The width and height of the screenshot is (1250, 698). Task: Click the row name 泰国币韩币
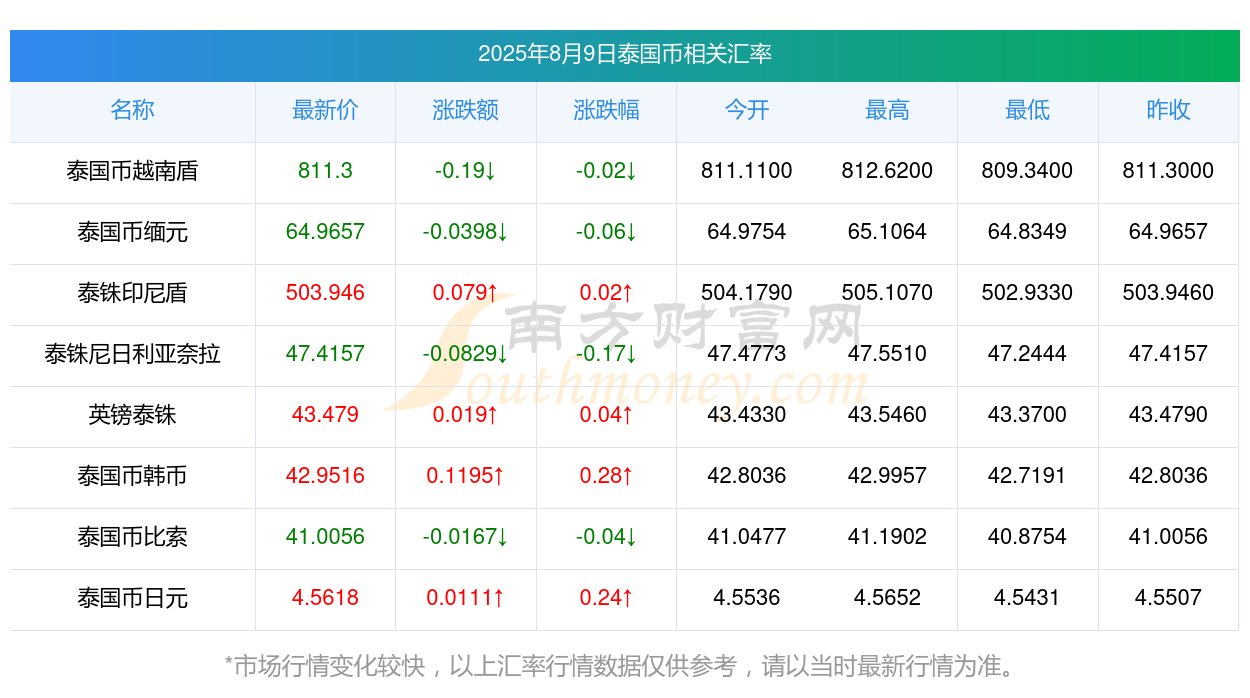point(132,476)
